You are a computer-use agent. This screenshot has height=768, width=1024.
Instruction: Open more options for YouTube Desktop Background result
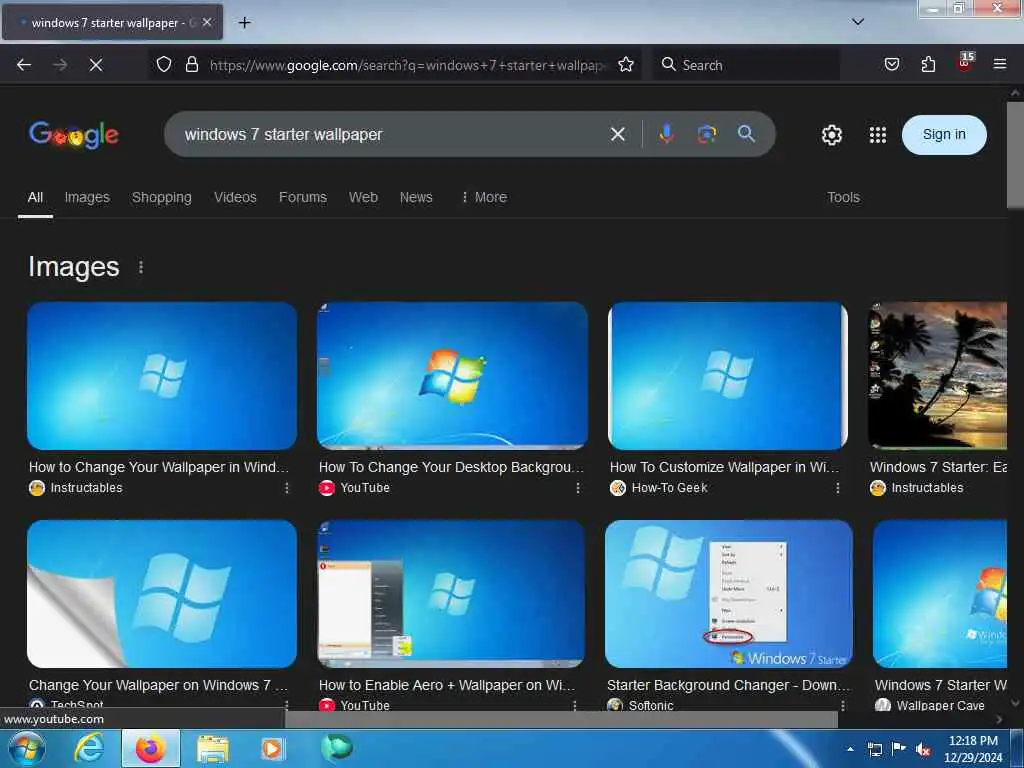click(577, 488)
